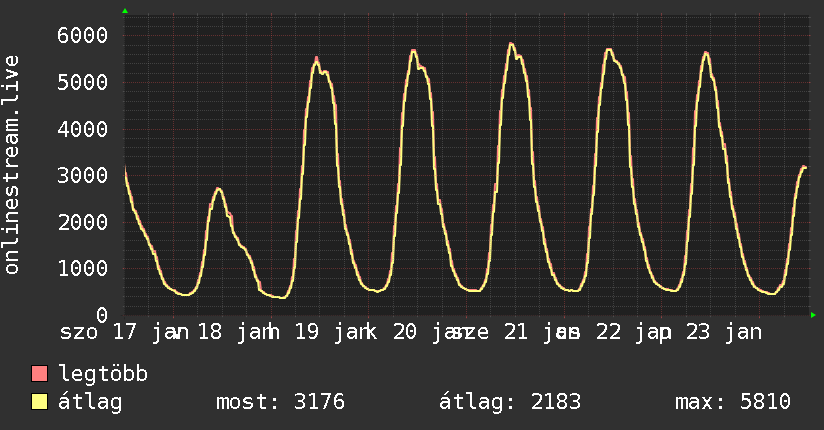Click green arrow at top of y-axis

[125, 11]
